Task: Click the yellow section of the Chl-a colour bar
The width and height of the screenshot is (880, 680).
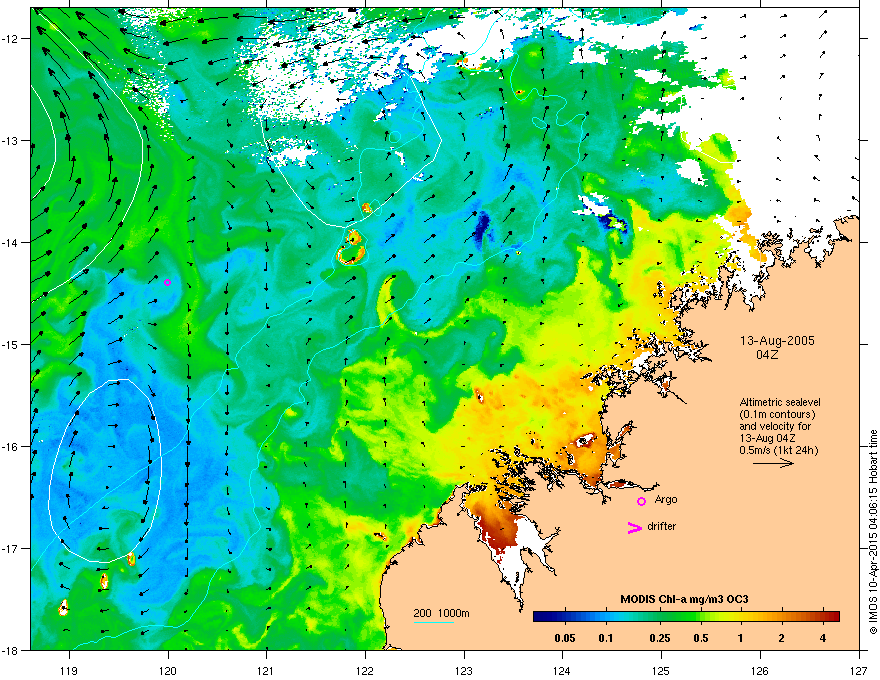Action: [x=727, y=617]
